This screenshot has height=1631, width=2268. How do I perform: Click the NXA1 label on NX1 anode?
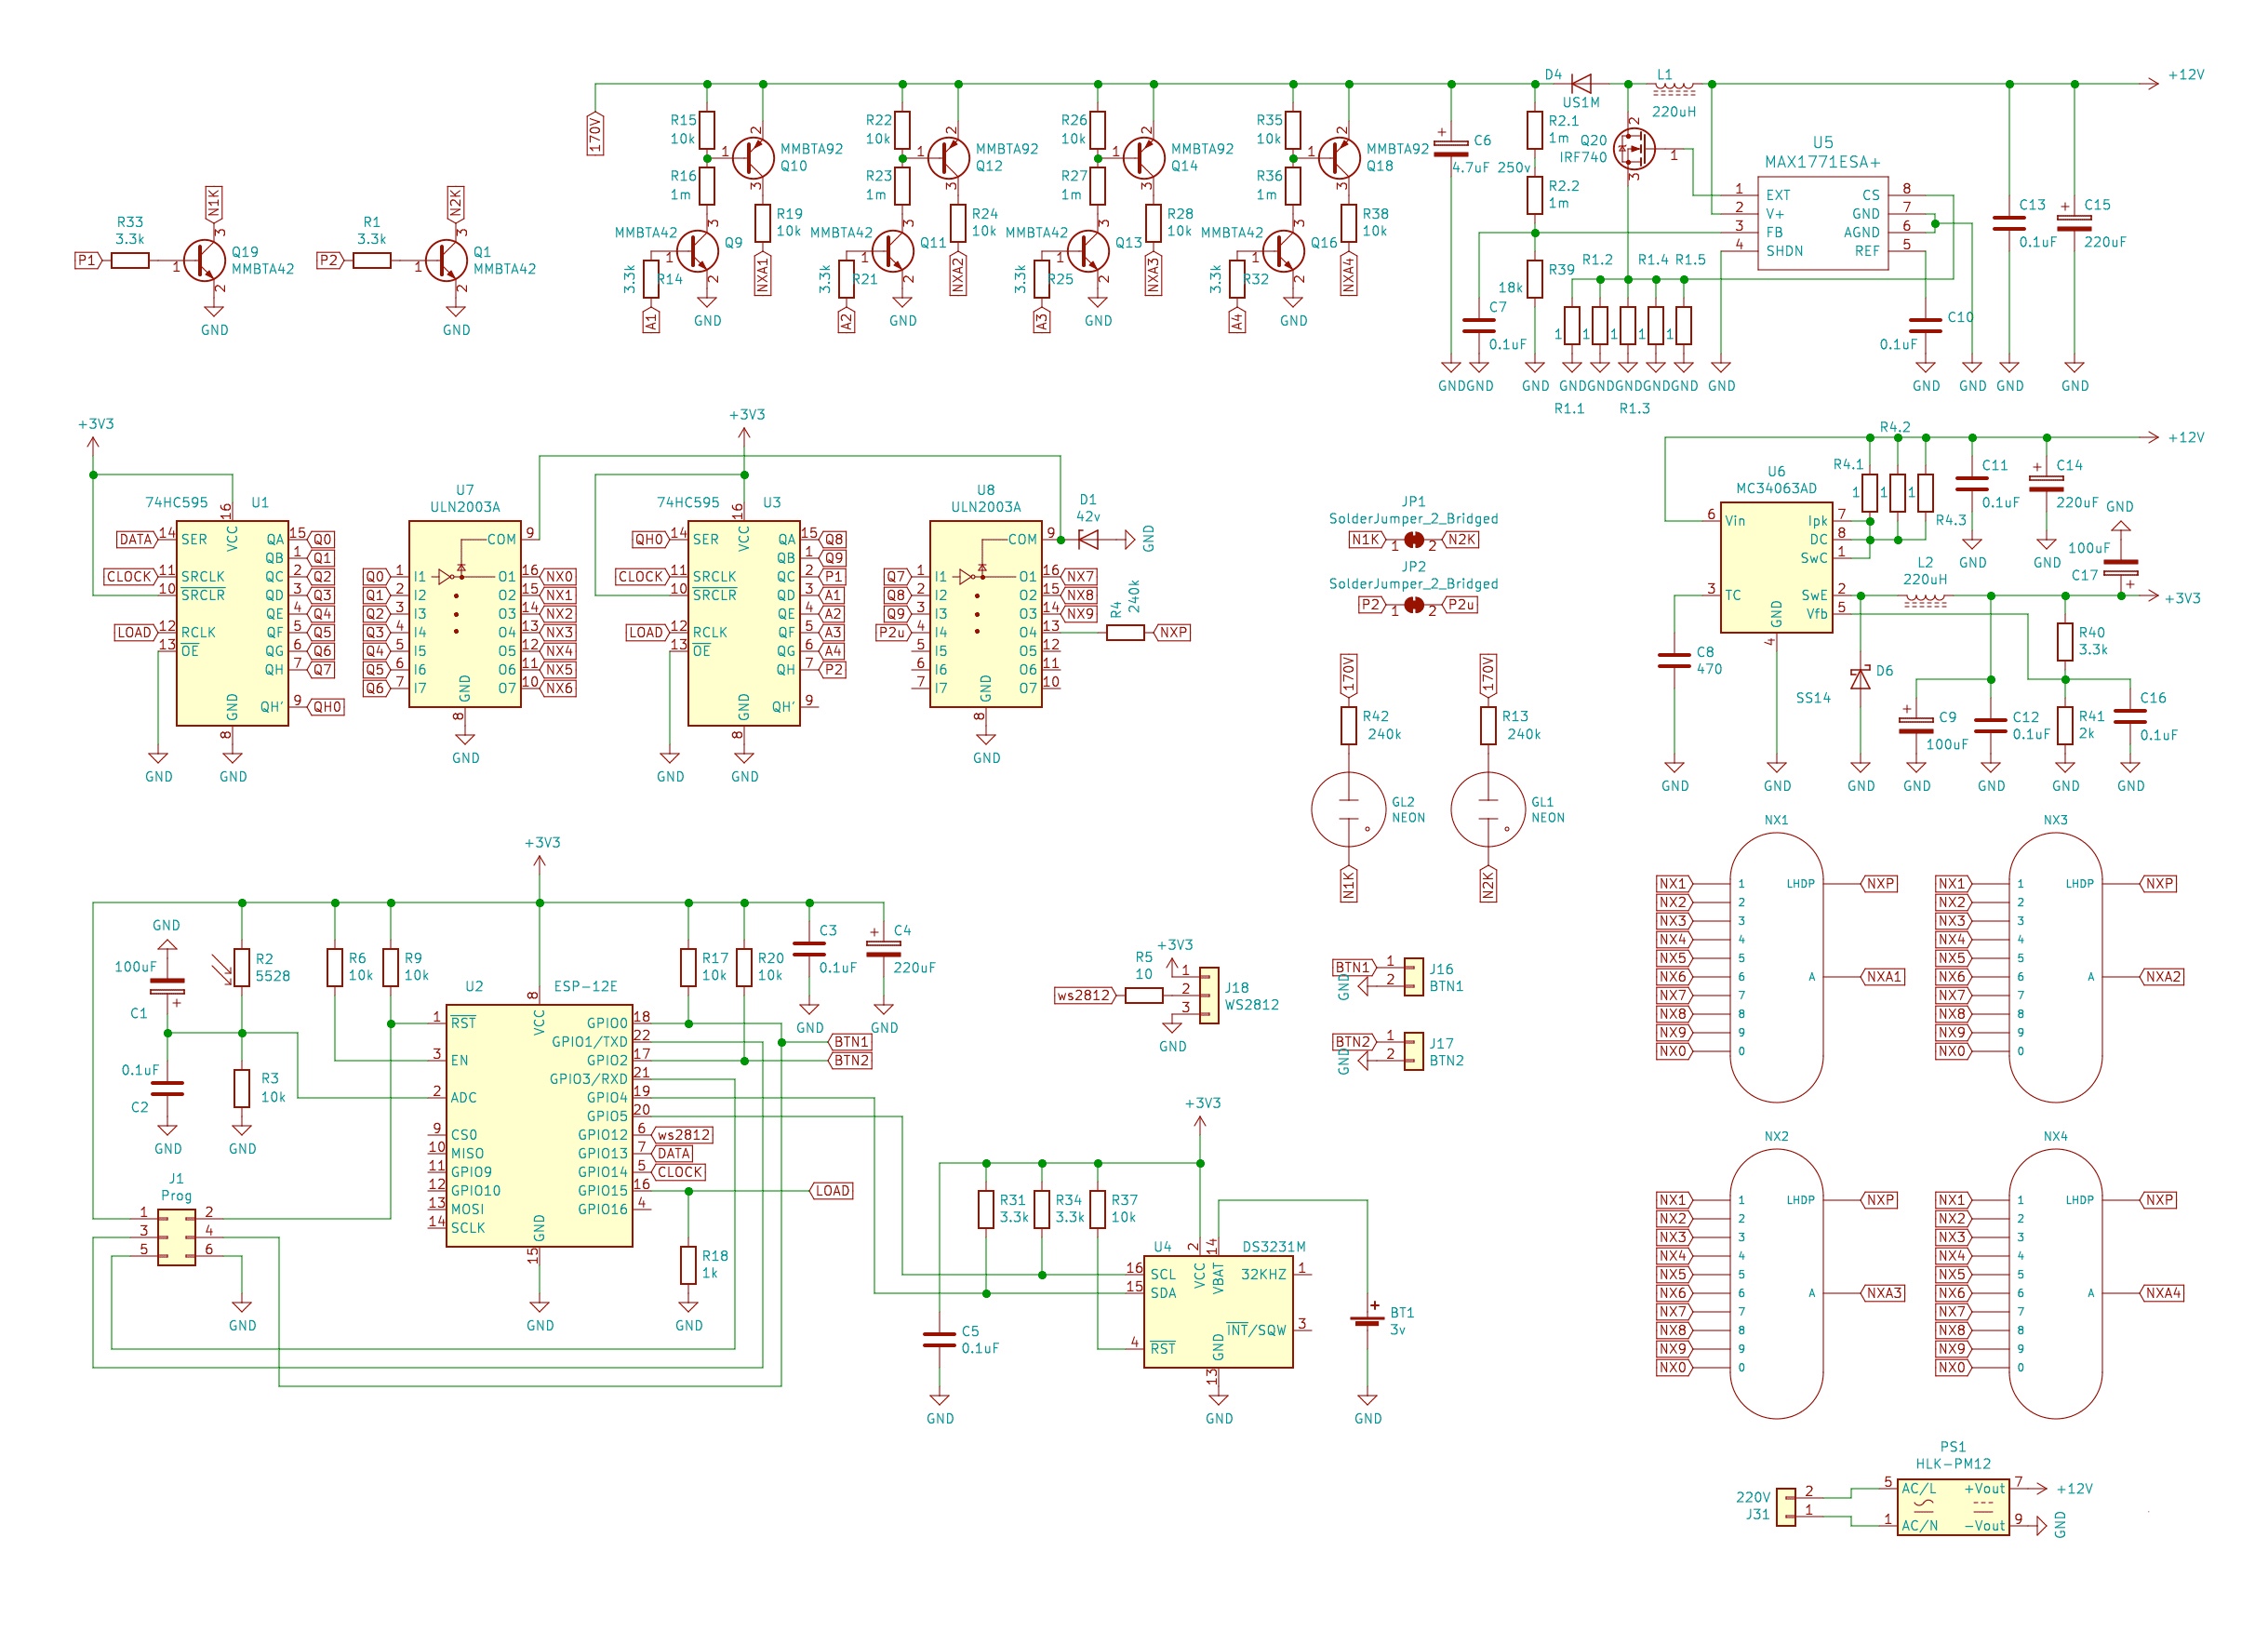(1882, 977)
